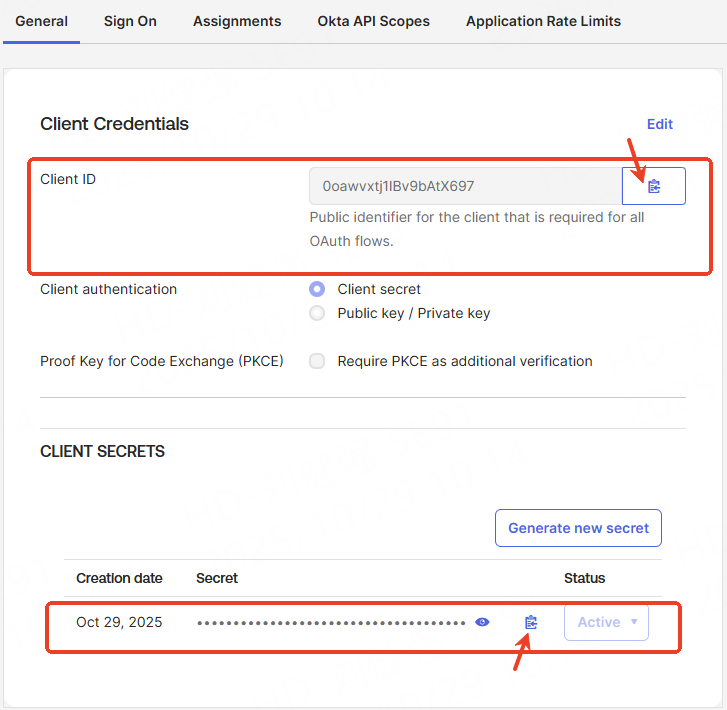Select the Client secret radio option
The width and height of the screenshot is (727, 710).
pos(317,289)
